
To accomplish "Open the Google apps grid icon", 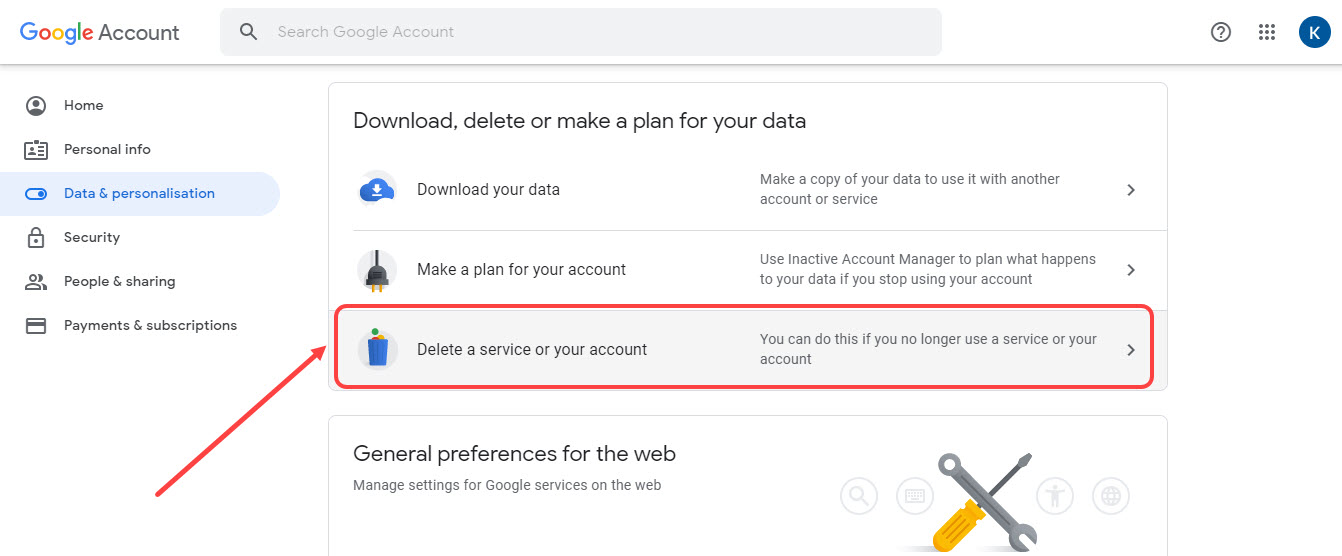I will [1267, 32].
